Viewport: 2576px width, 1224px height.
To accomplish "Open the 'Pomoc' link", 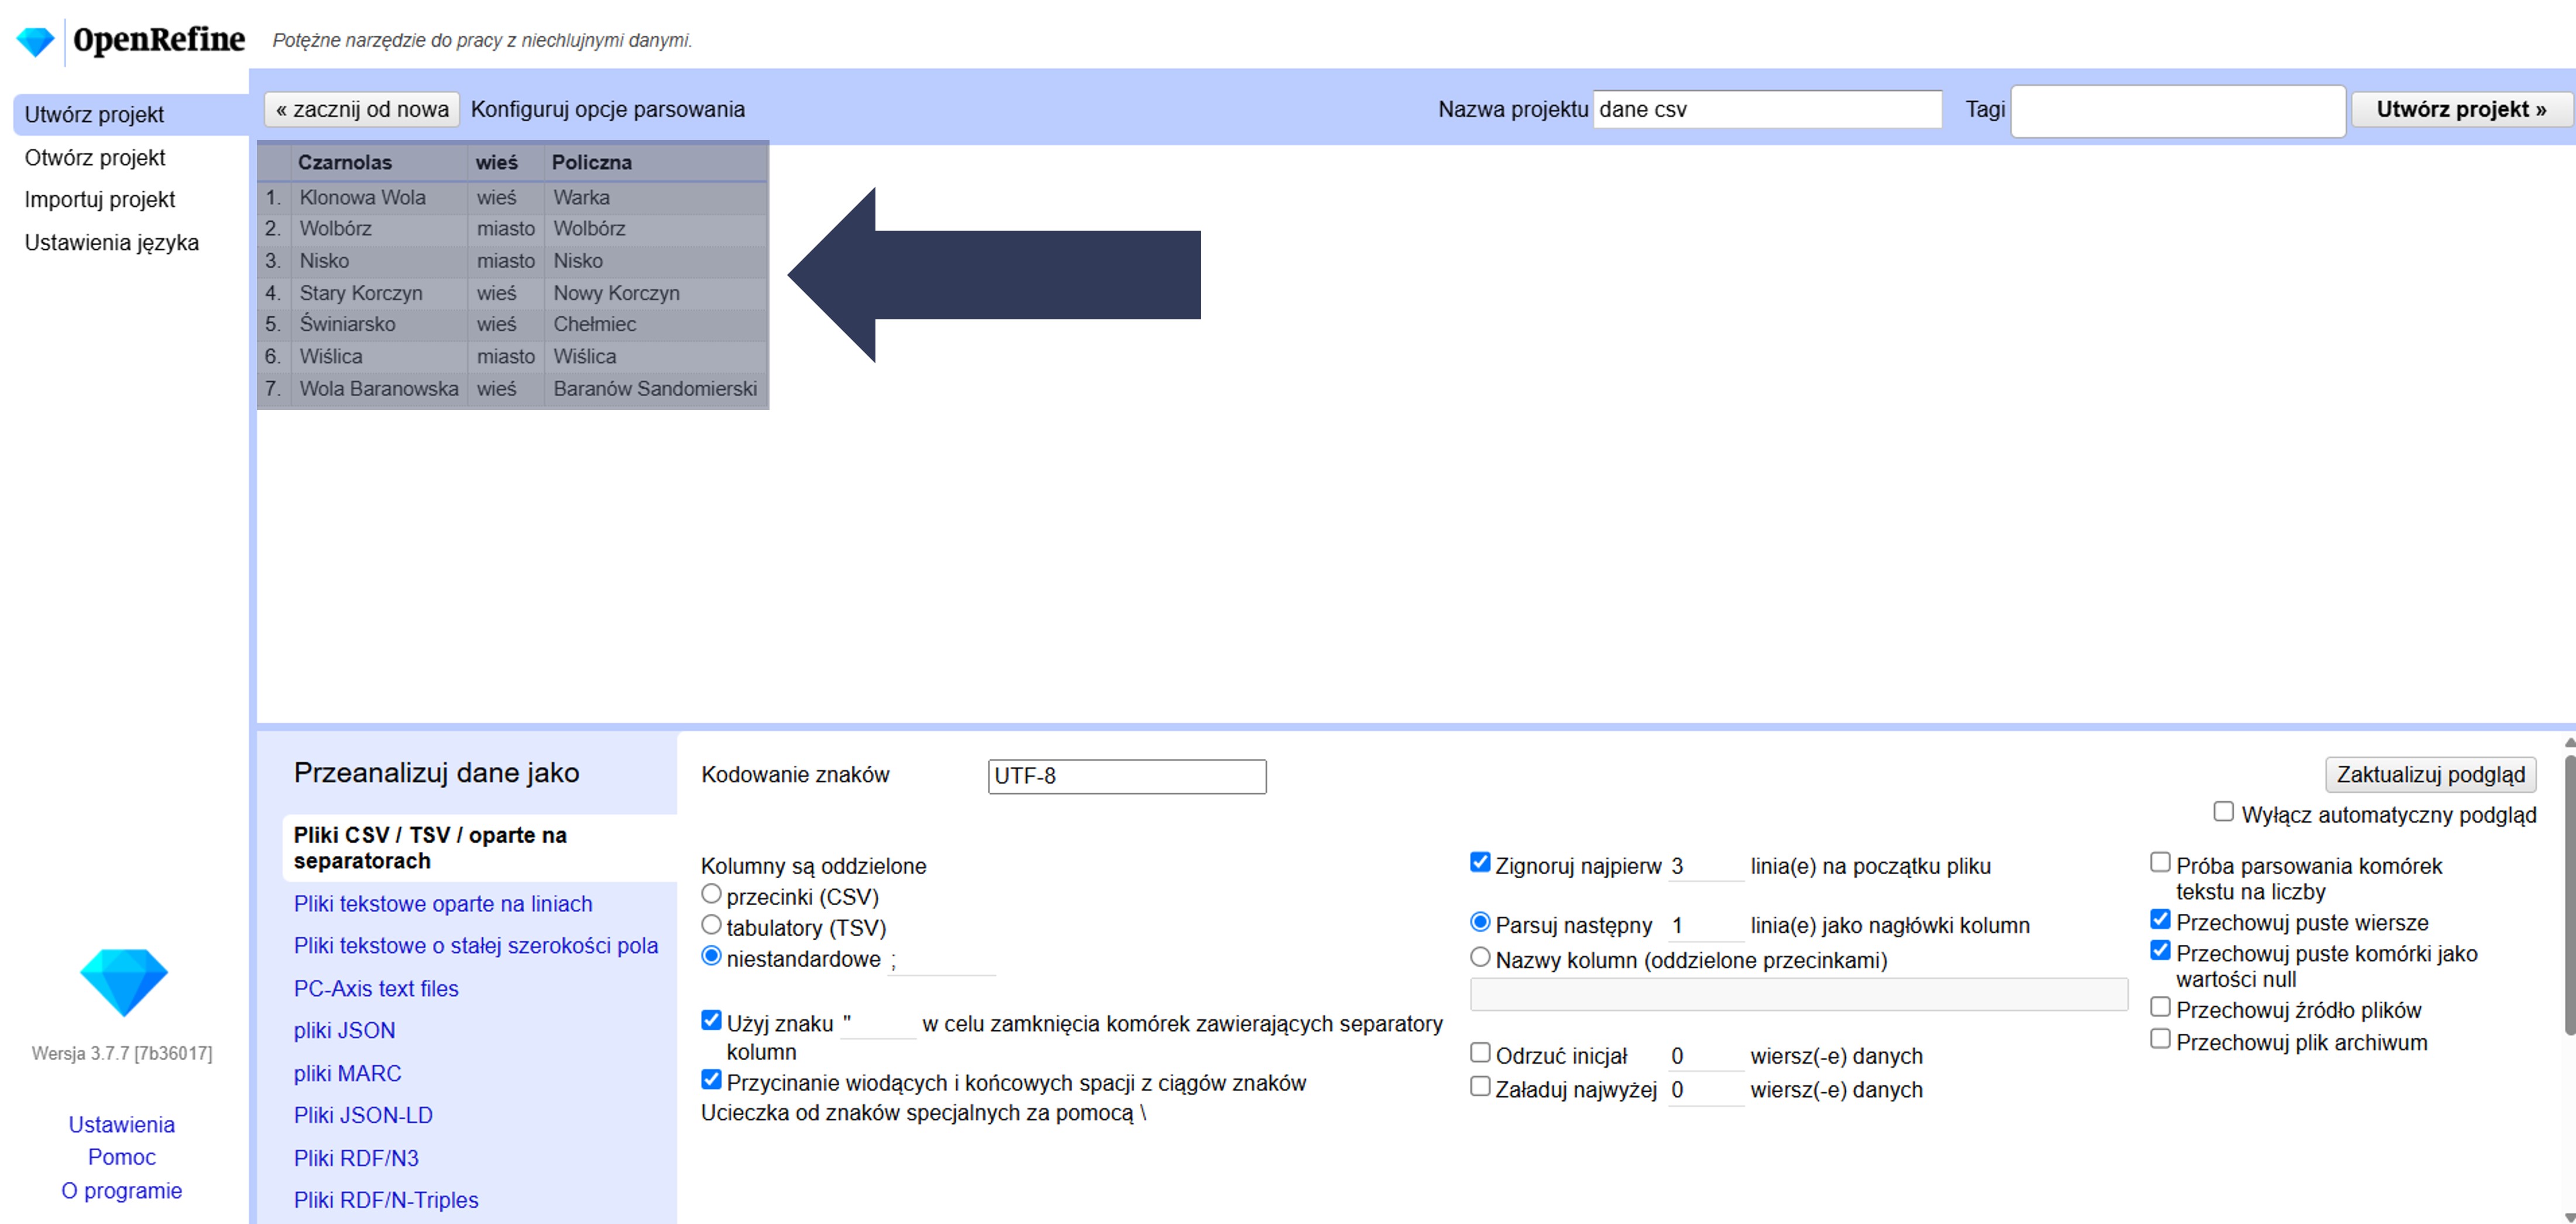I will [122, 1157].
